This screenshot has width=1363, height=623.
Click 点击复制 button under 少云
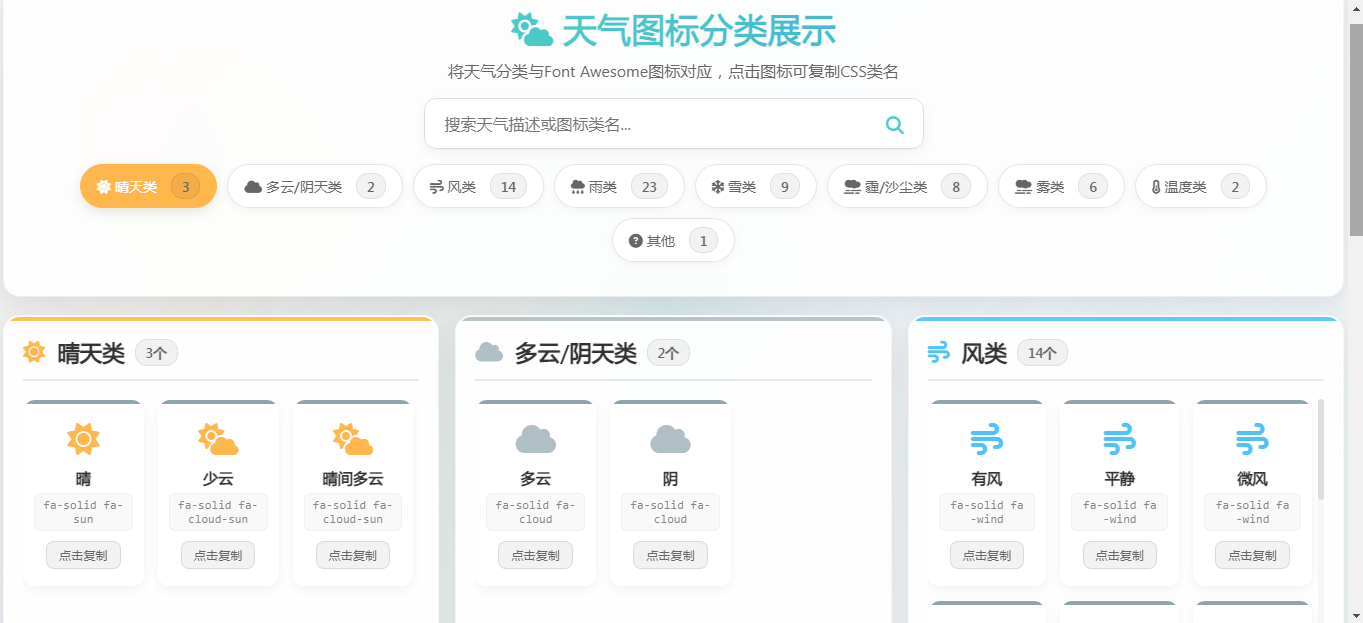pyautogui.click(x=218, y=555)
